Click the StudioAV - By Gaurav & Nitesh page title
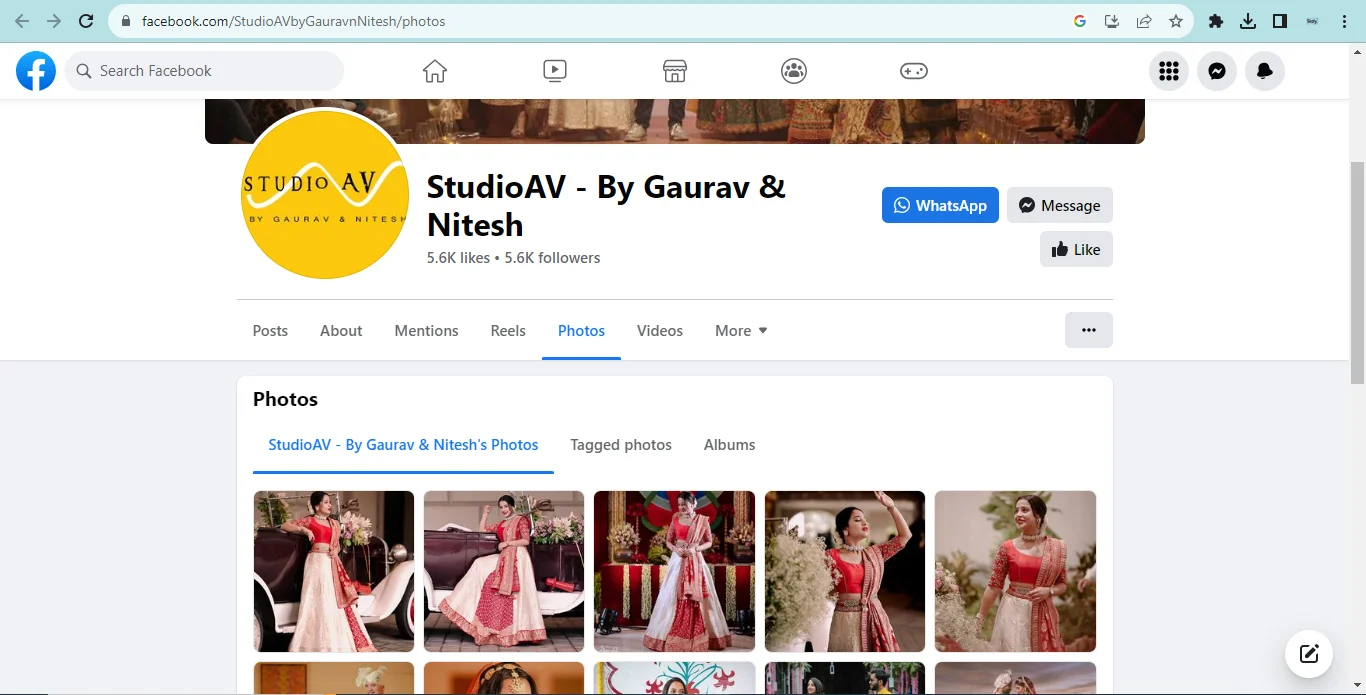 tap(606, 205)
